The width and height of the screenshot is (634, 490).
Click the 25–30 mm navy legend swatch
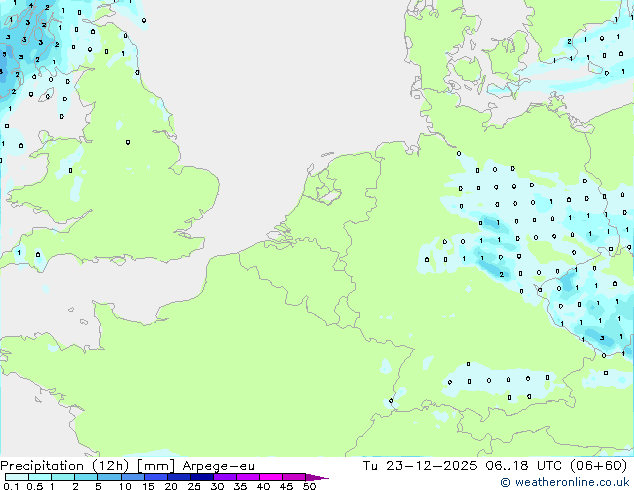[x=201, y=477]
